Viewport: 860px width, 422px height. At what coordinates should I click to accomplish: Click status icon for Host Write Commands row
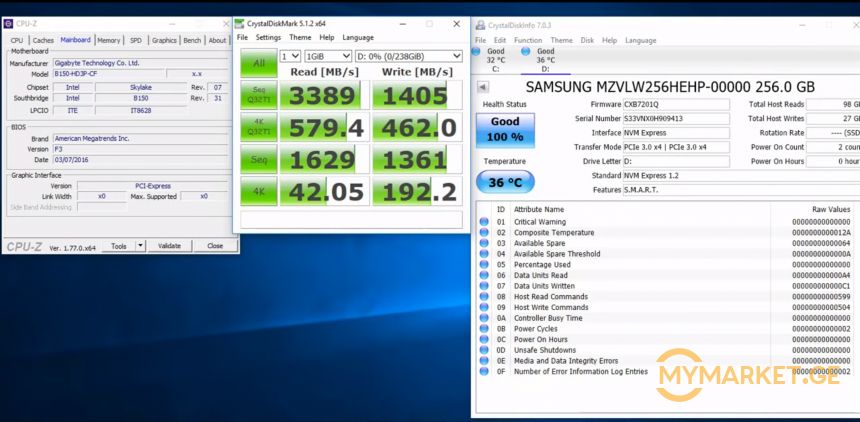(484, 307)
